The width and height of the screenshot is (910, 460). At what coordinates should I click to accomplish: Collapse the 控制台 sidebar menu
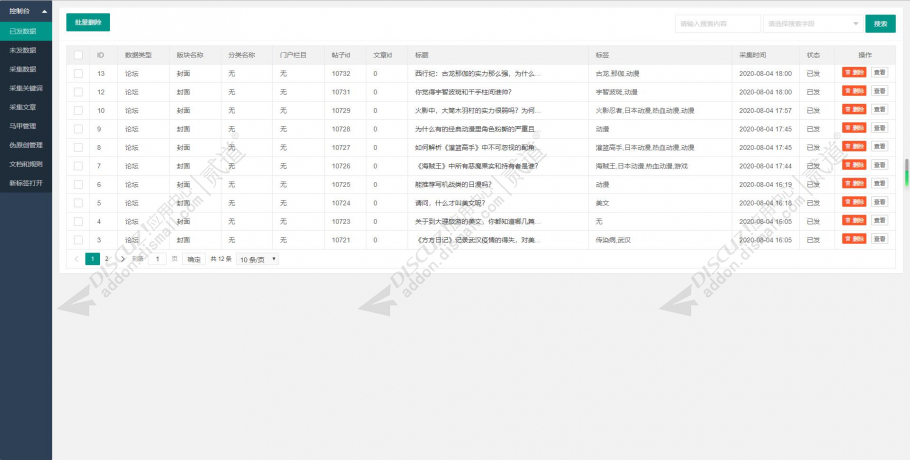click(25, 11)
